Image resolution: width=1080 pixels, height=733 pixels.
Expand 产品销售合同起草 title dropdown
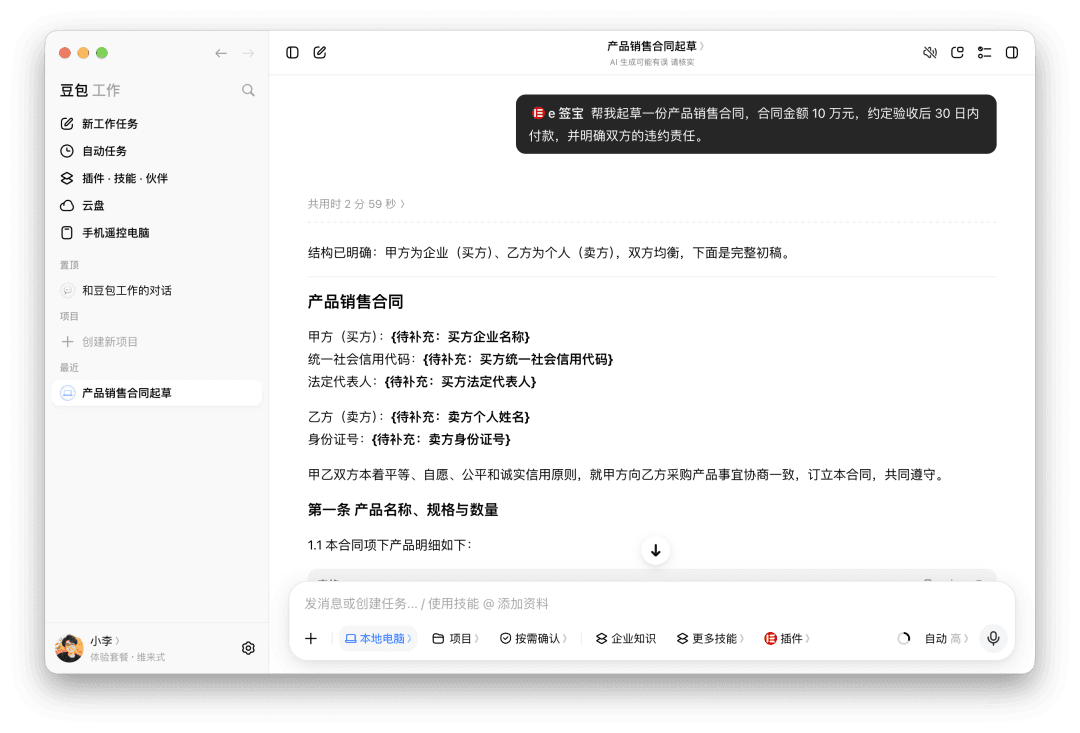(655, 46)
